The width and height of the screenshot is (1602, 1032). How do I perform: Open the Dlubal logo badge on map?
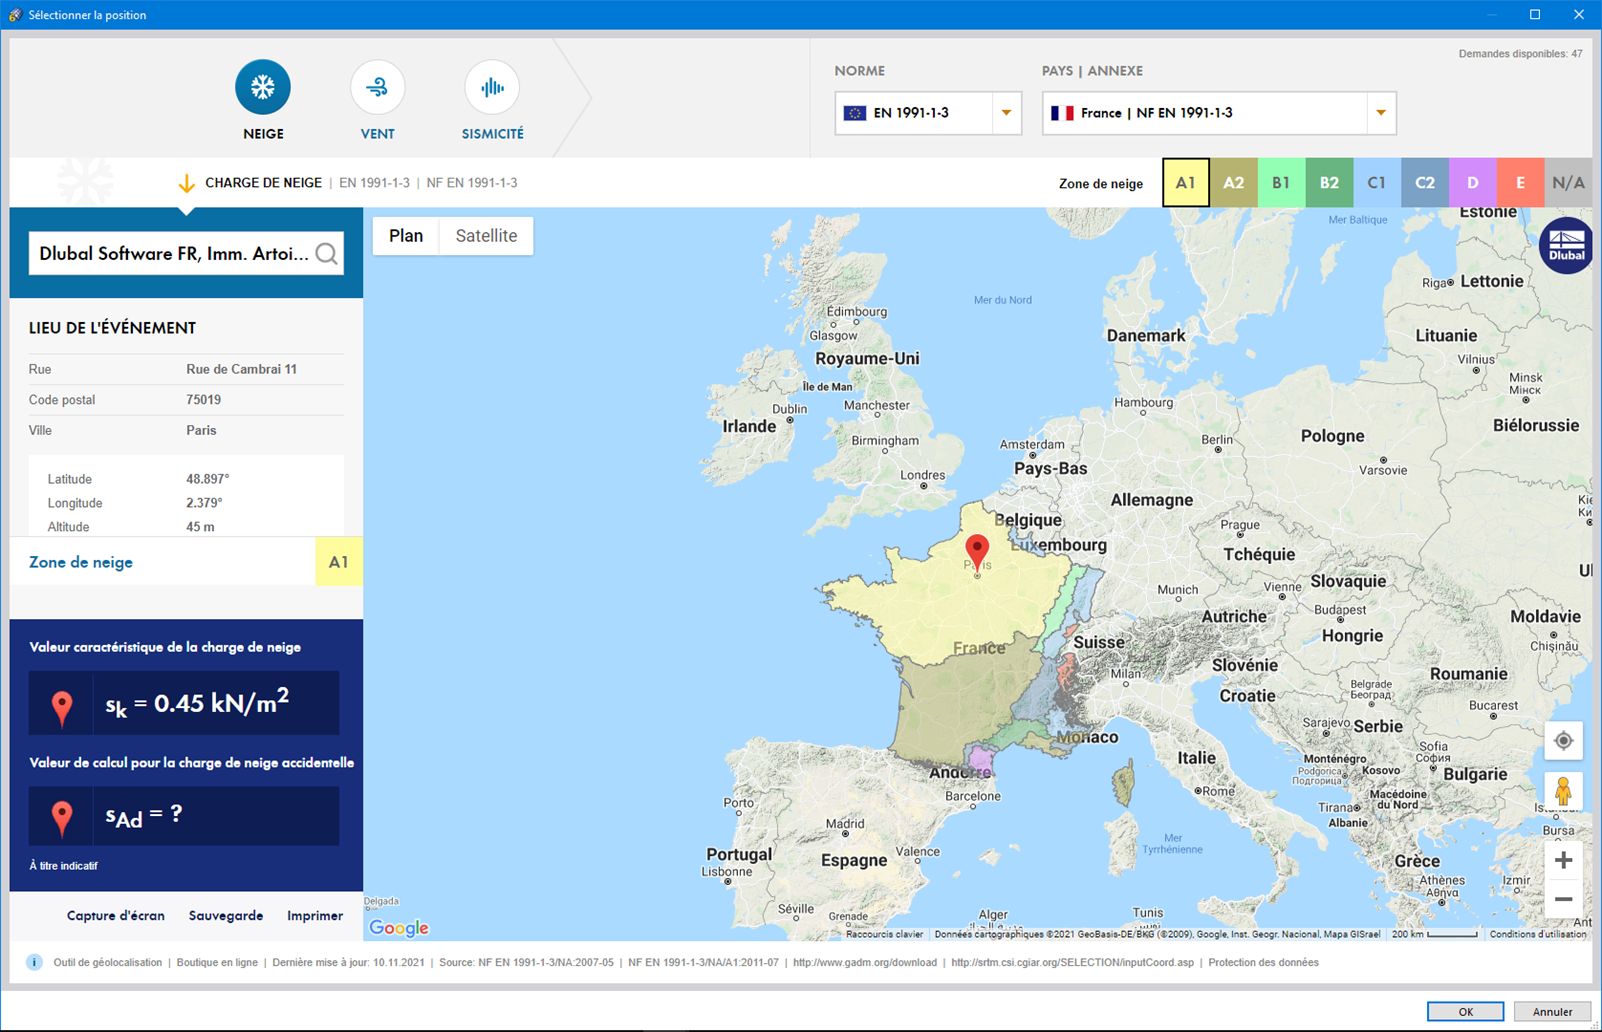tap(1566, 245)
